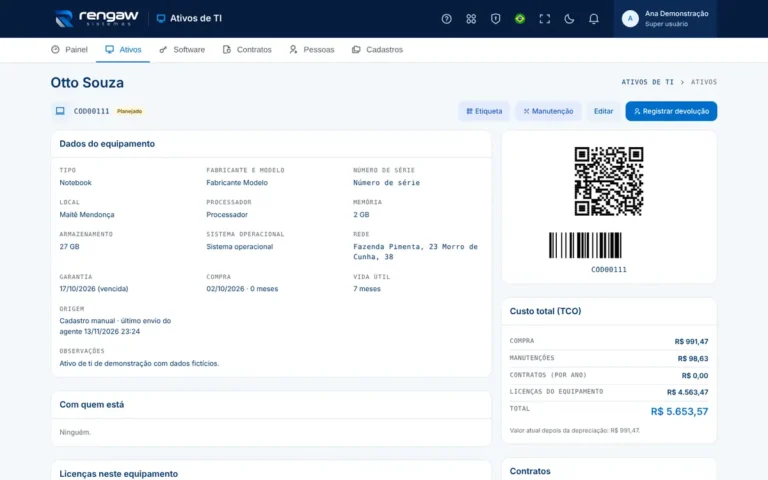The image size is (768, 480).
Task: Click warranty date 17/10/2026 (vencida)
Action: pyautogui.click(x=94, y=289)
